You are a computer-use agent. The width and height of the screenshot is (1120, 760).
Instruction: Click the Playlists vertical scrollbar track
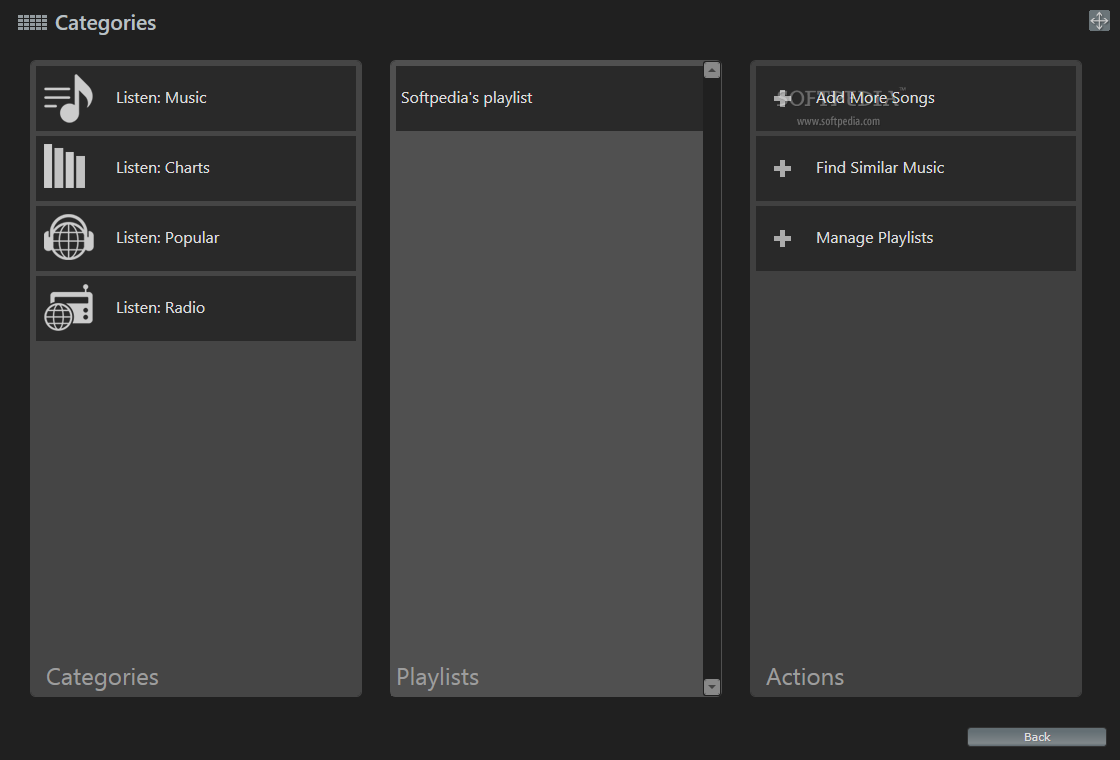pyautogui.click(x=711, y=379)
